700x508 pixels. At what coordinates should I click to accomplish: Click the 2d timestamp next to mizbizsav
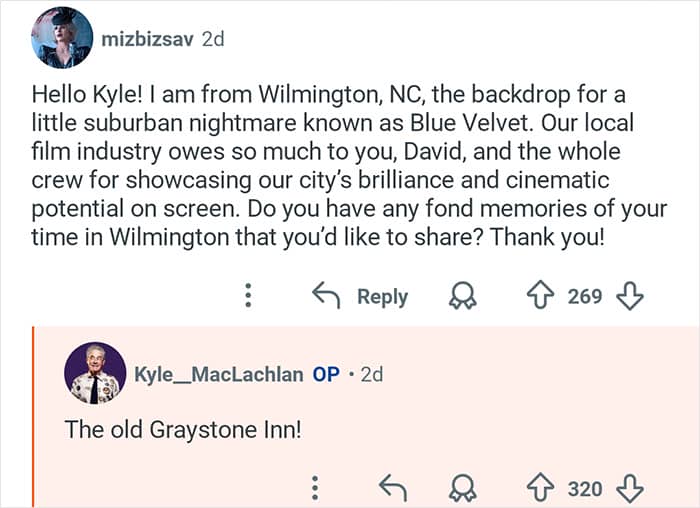coord(213,39)
